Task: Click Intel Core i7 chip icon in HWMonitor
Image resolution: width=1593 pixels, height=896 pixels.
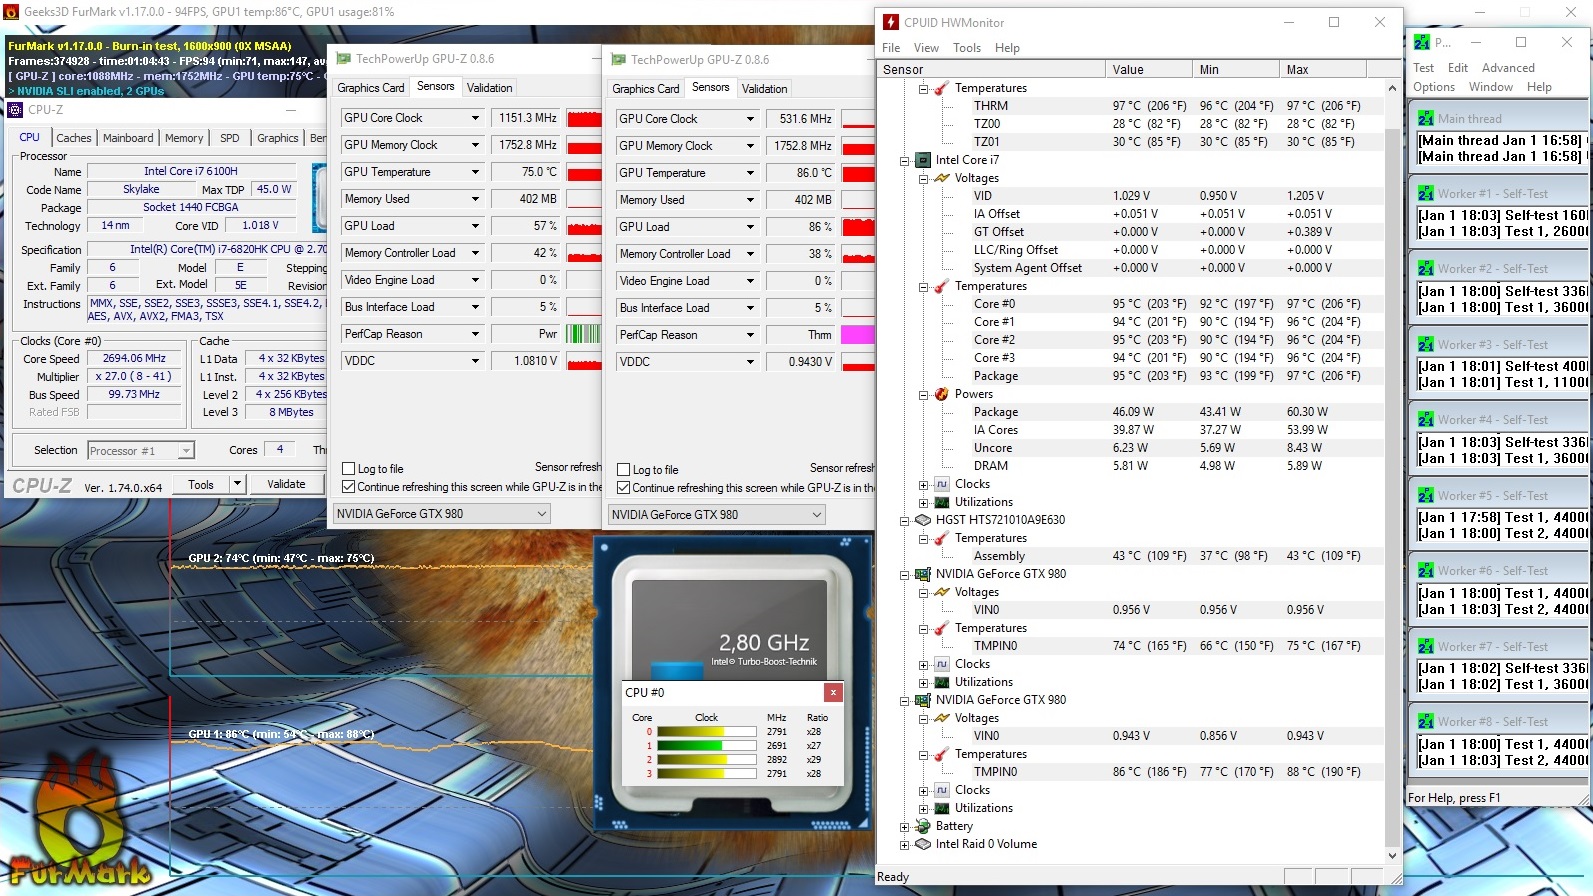Action: (x=923, y=160)
